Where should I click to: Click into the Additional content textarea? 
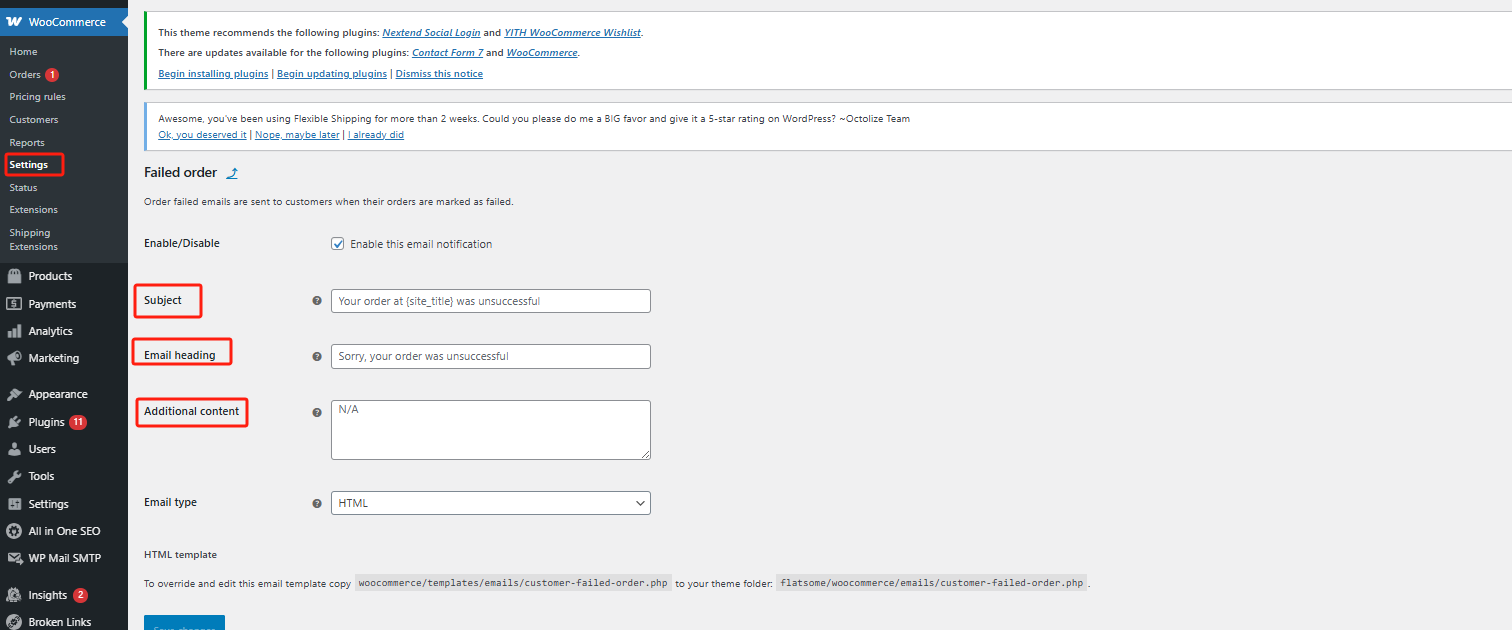tap(491, 430)
